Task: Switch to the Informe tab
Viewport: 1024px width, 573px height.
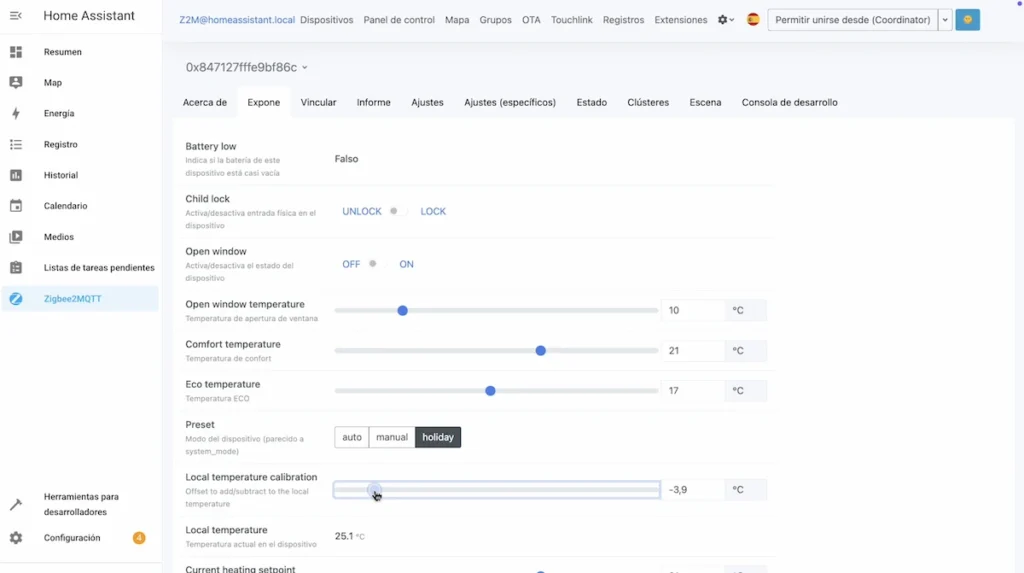Action: coord(374,103)
